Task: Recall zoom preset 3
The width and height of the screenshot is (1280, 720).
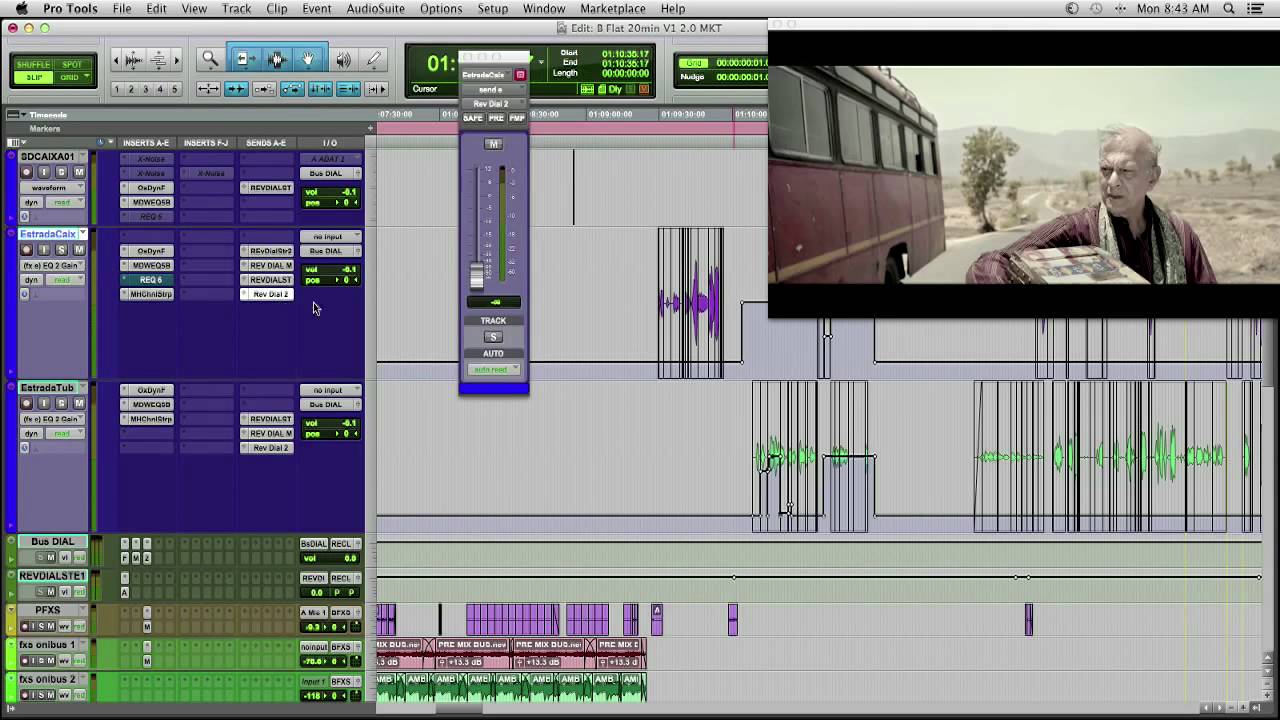Action: point(145,89)
